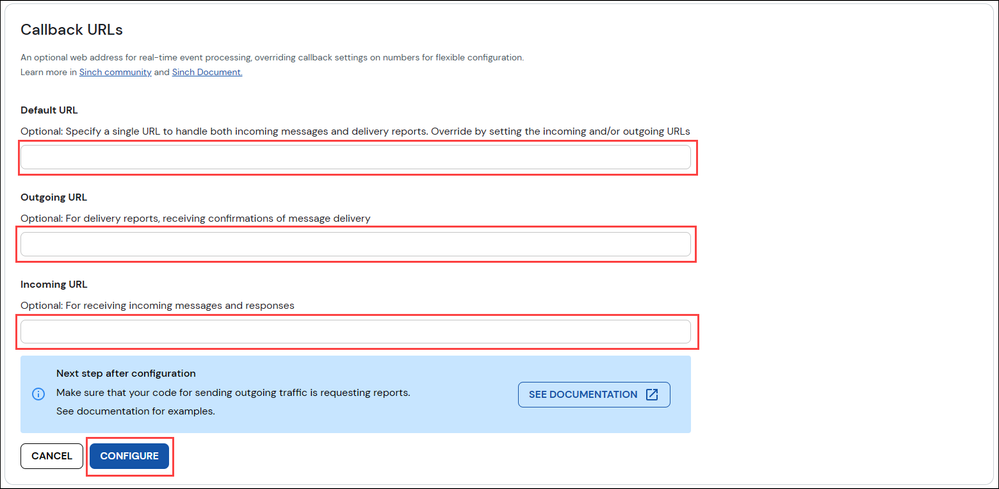Open the Sinch Document link
The image size is (999, 489).
point(207,72)
